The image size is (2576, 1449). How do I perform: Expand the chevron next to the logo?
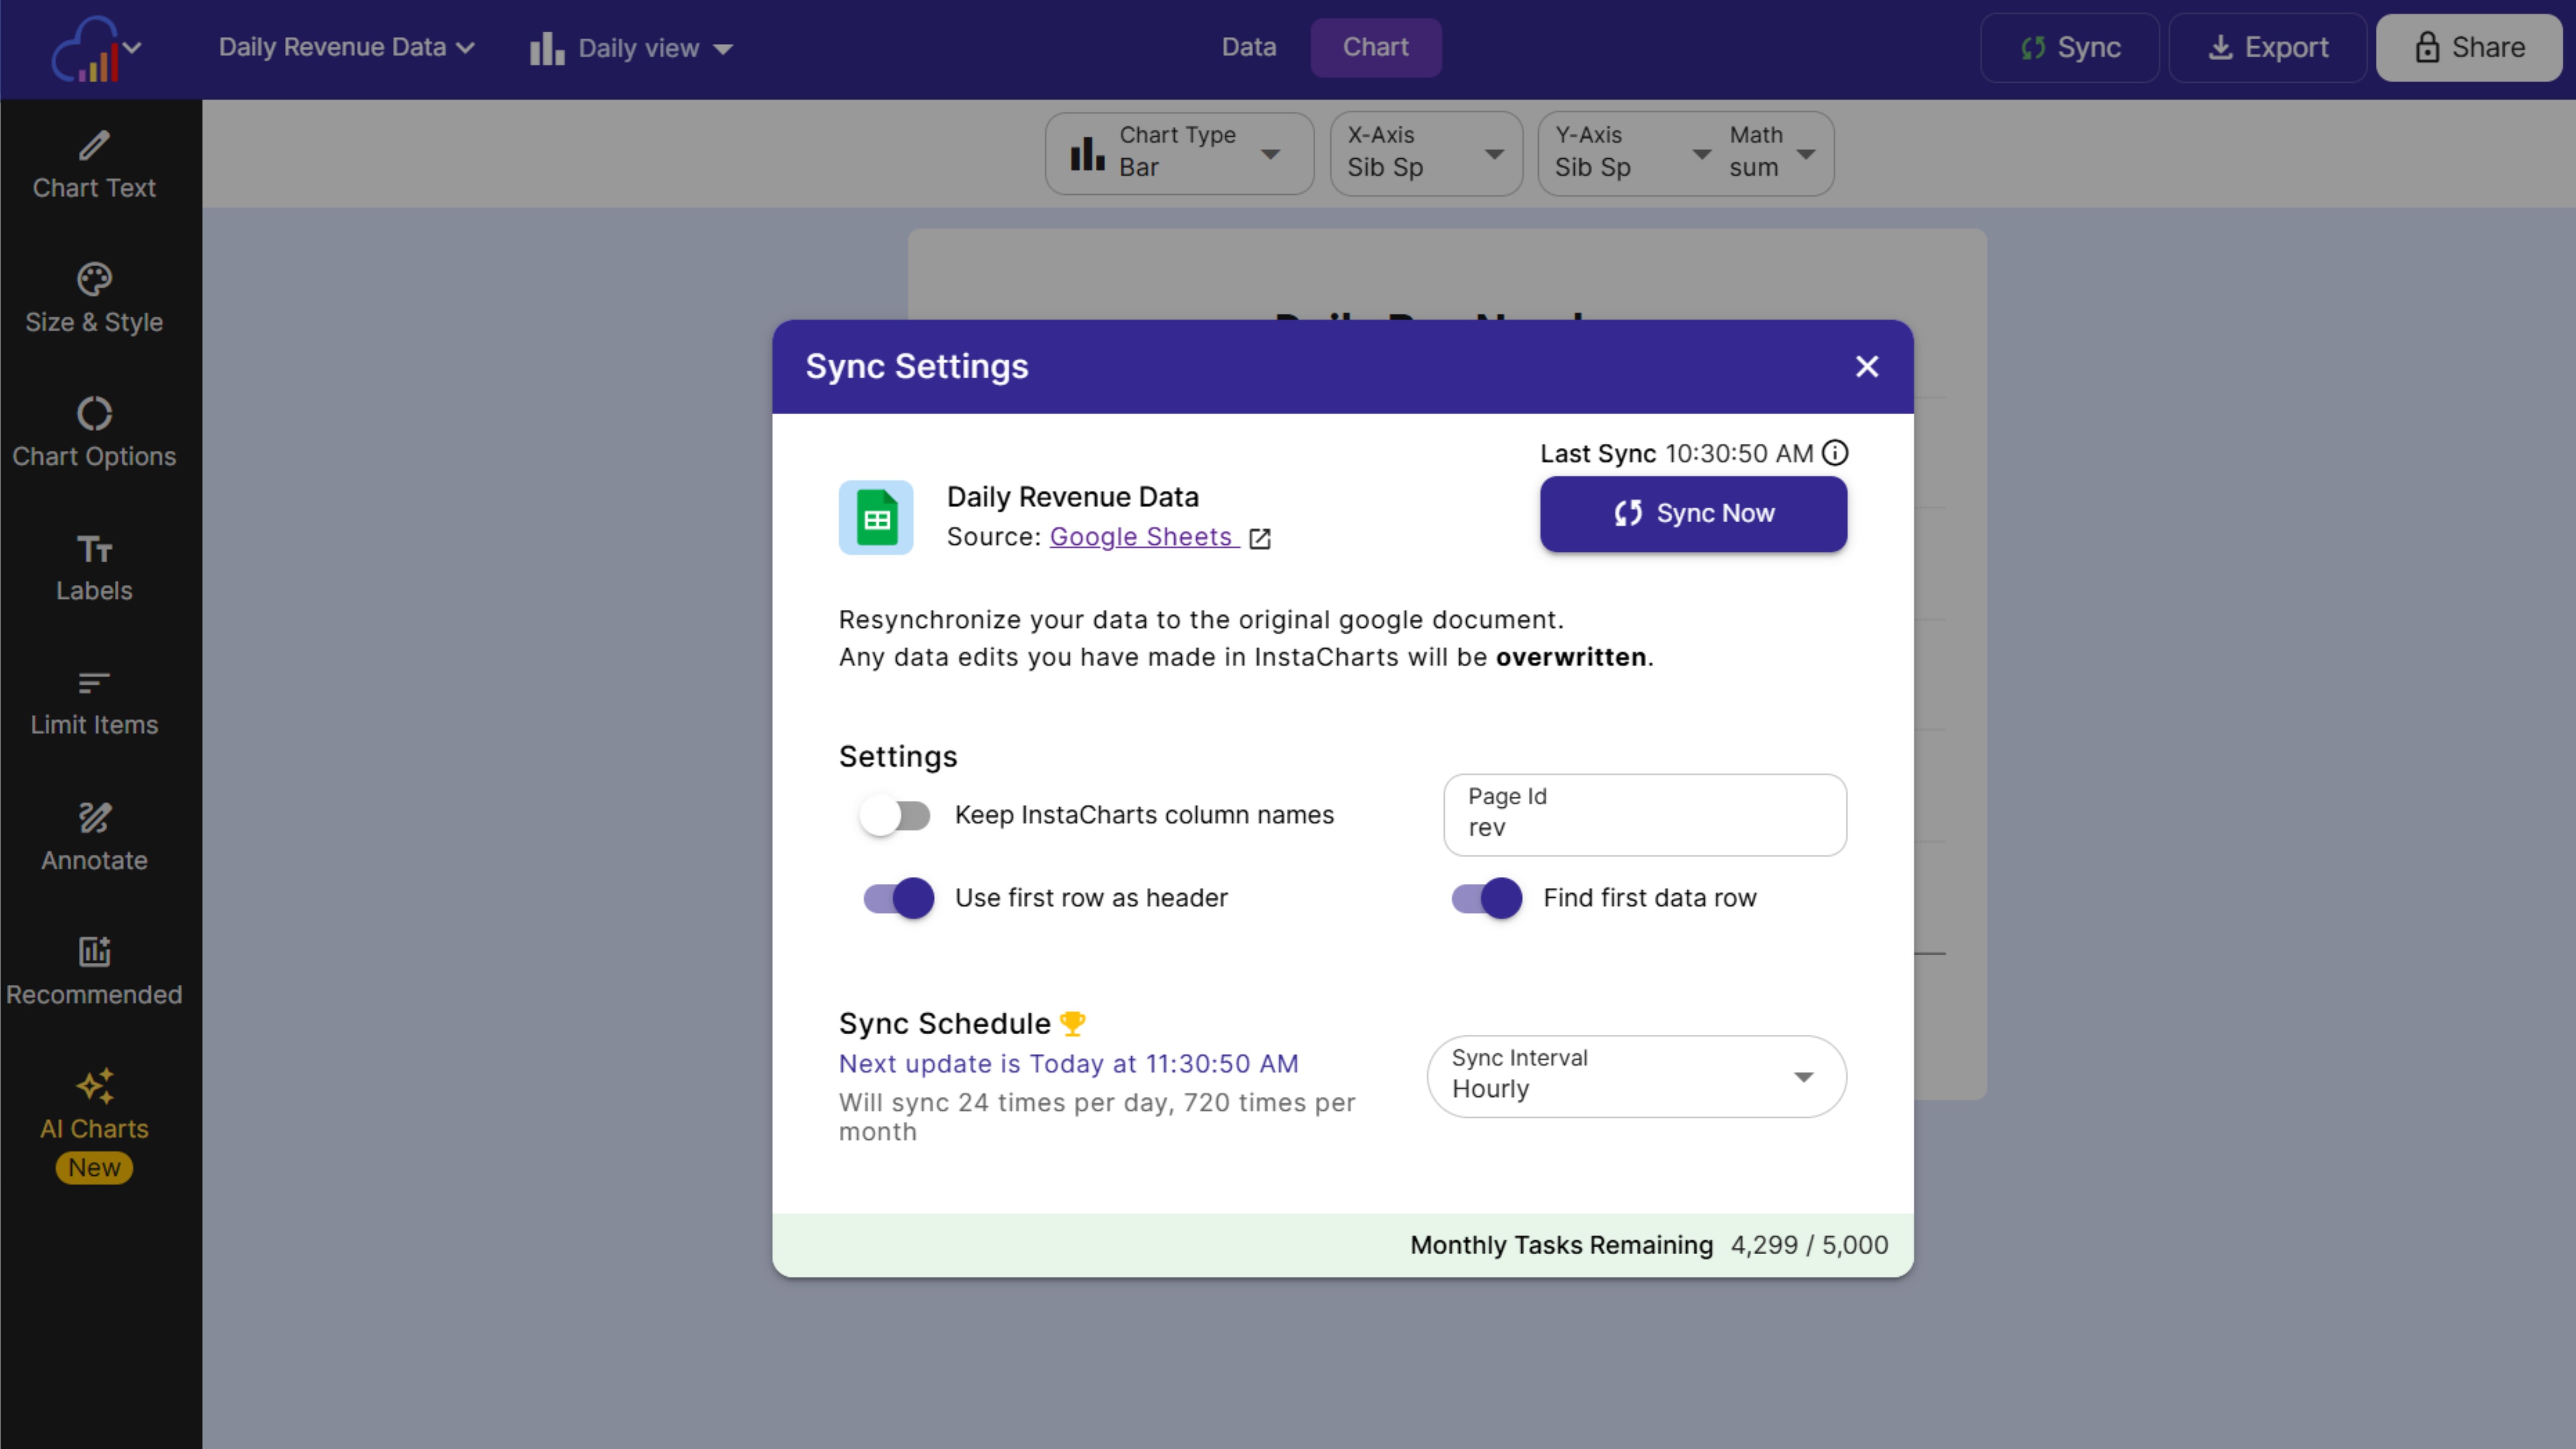pyautogui.click(x=132, y=47)
